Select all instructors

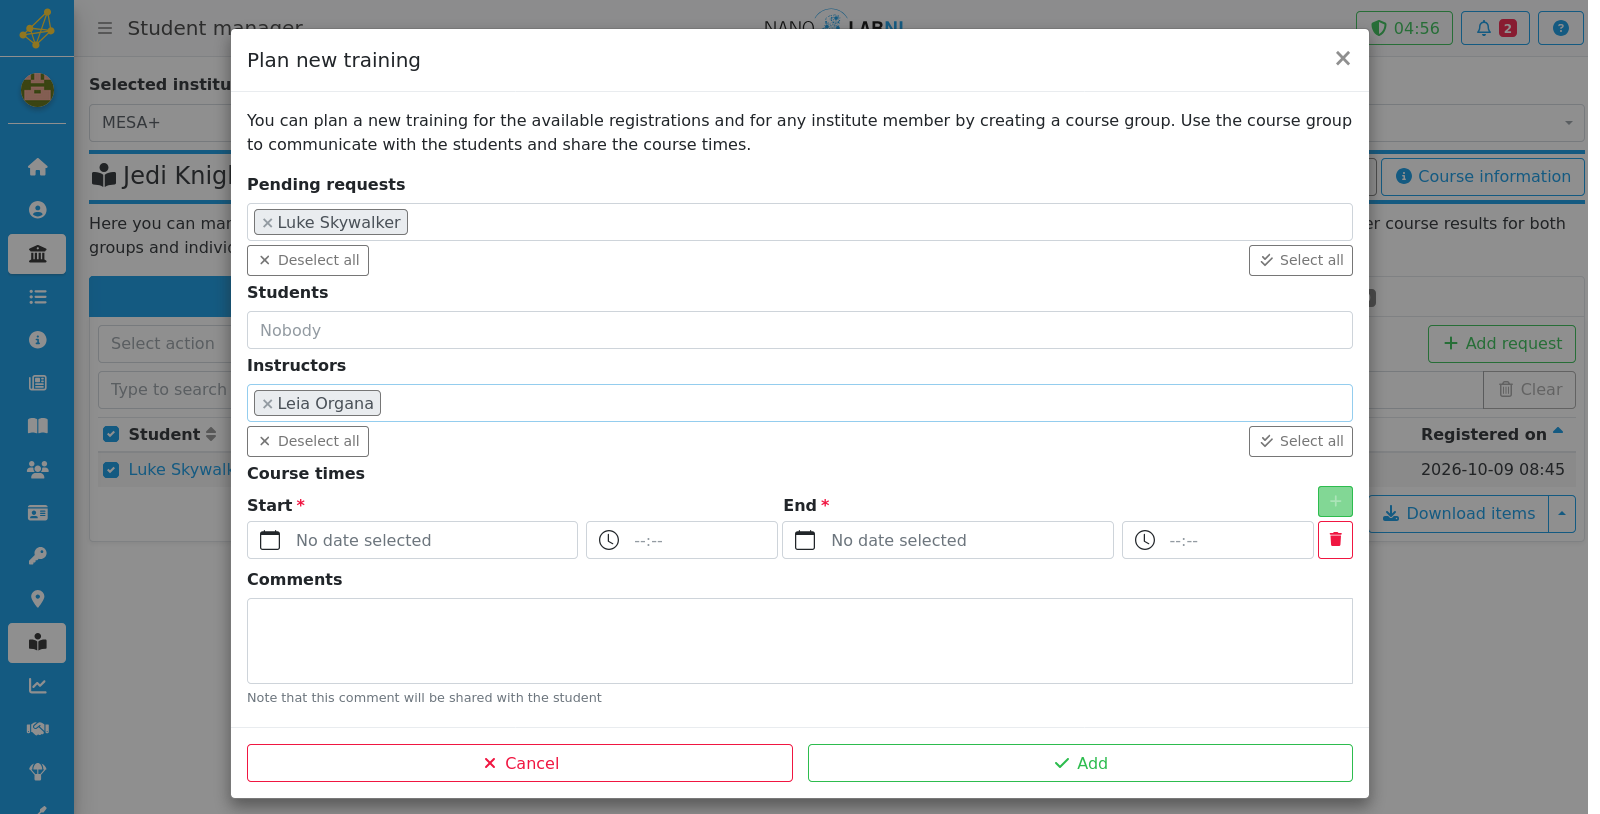coord(1300,441)
